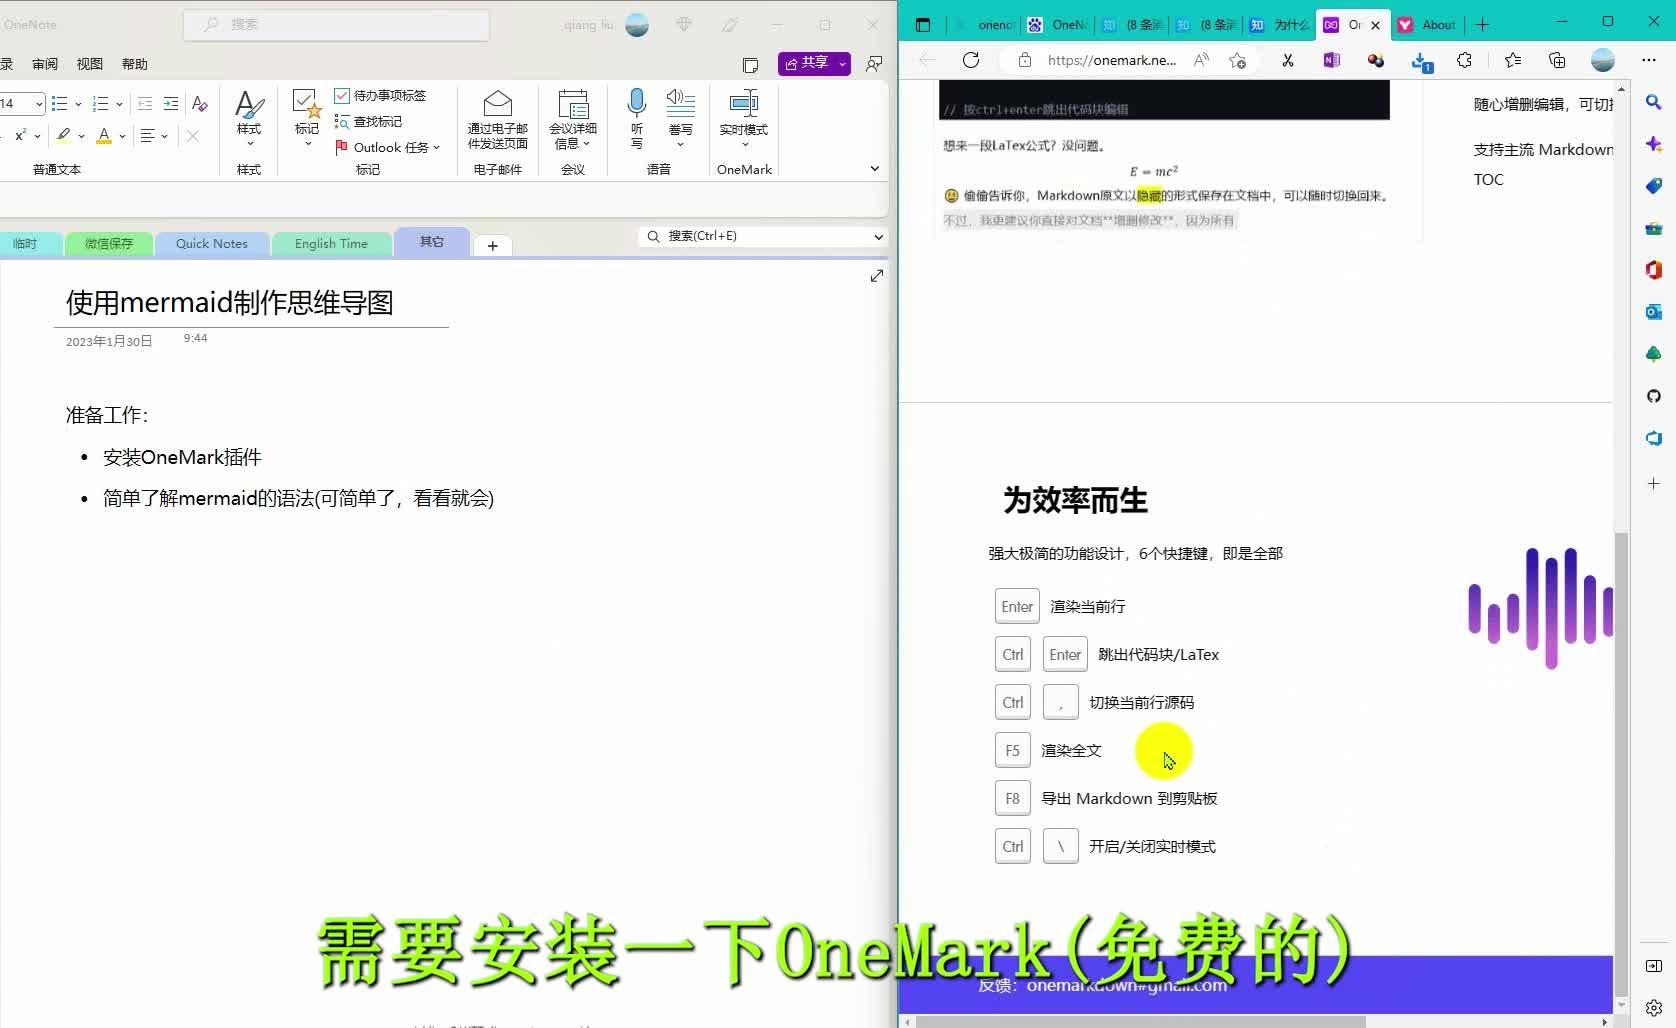Screen dimensions: 1676x1028
Task: Switch to the About browser tab
Action: 1429,25
